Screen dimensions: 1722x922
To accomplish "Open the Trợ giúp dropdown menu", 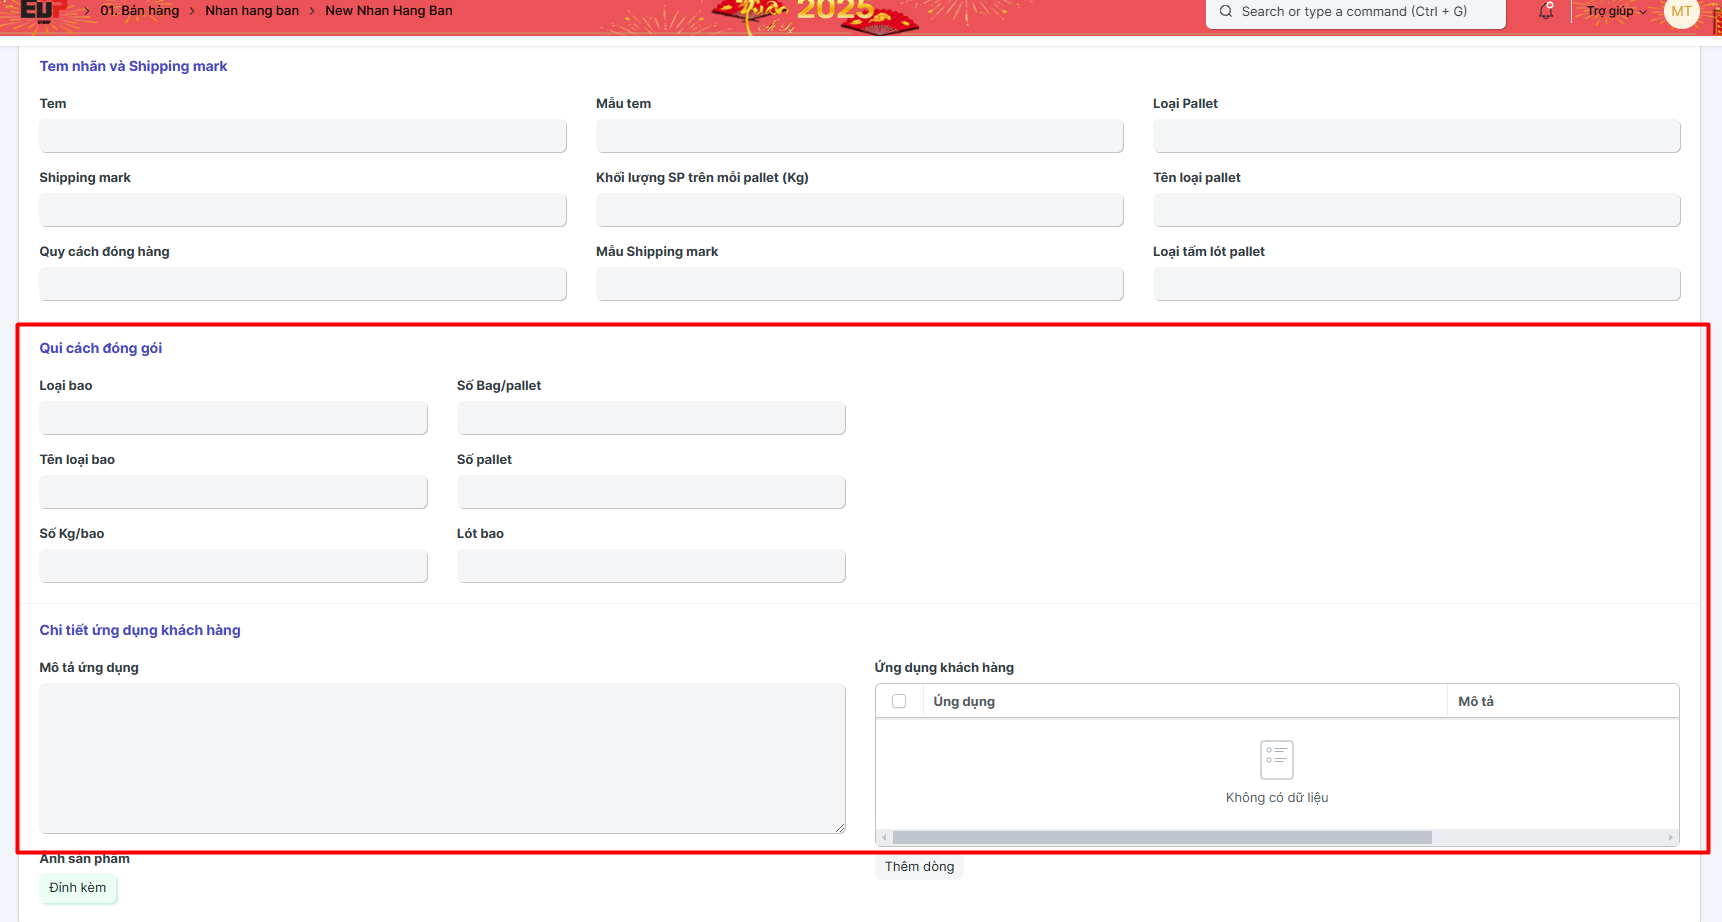I will (1615, 12).
